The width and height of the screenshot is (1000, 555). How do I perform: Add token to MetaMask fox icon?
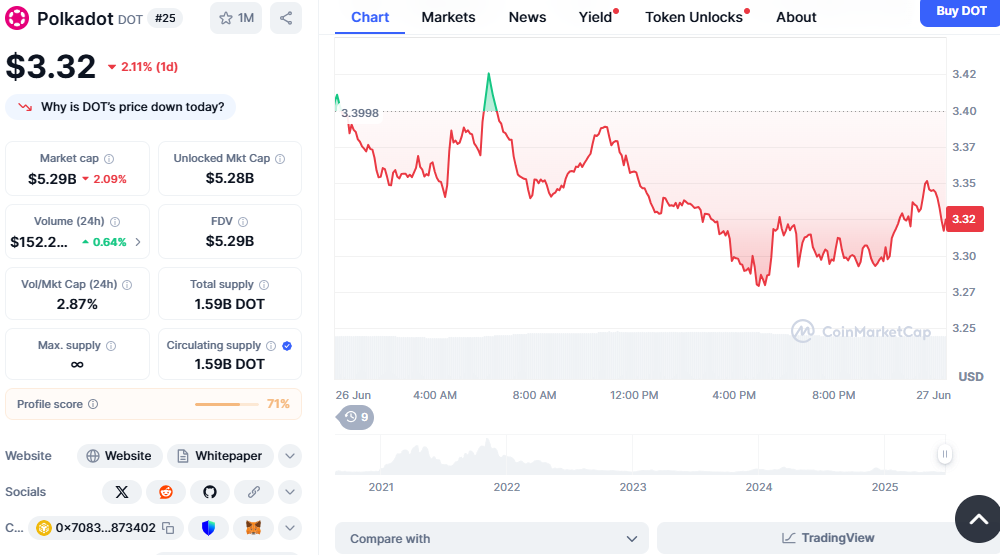[x=253, y=528]
